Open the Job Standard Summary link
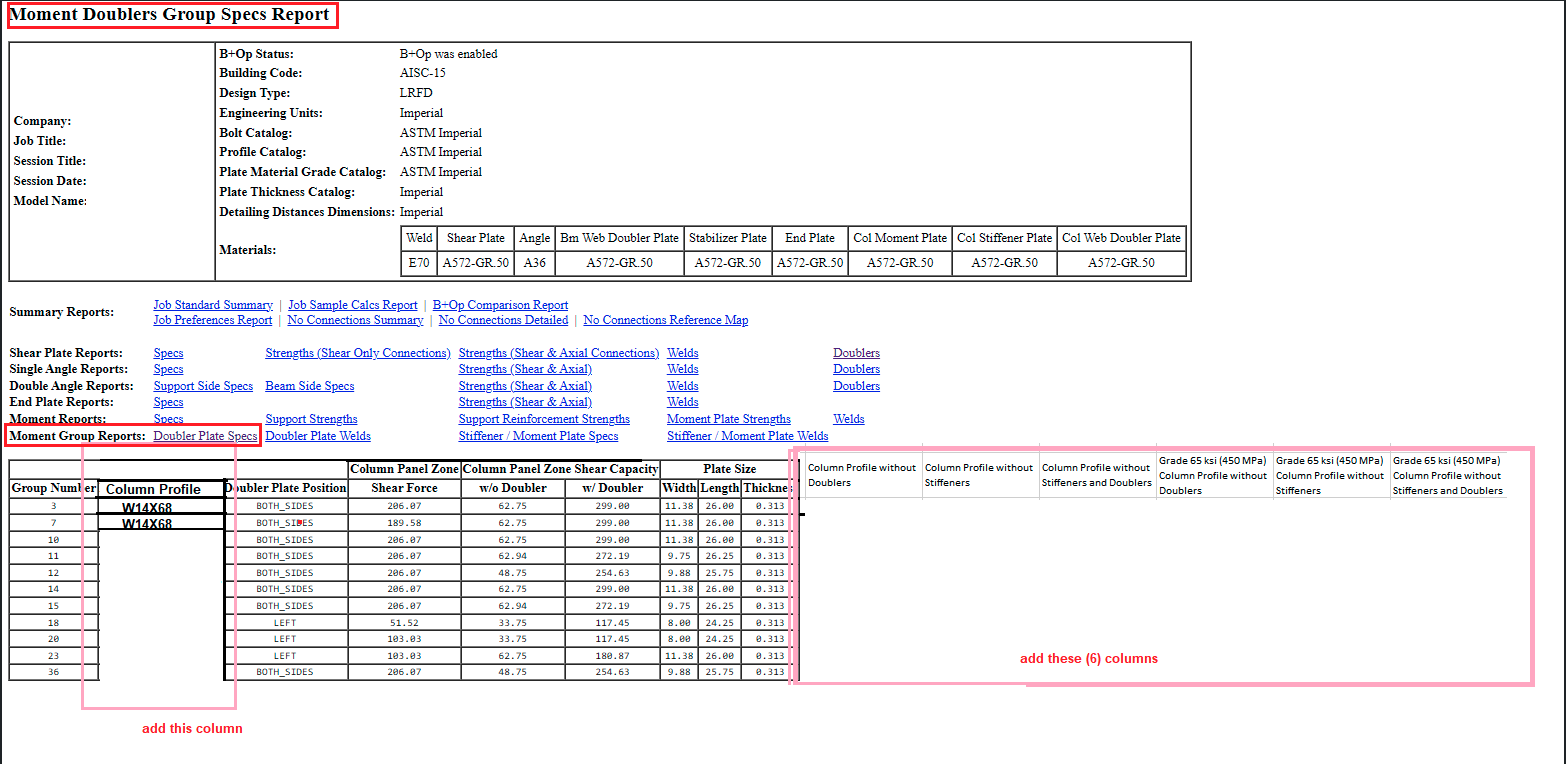The image size is (1566, 764). click(212, 305)
